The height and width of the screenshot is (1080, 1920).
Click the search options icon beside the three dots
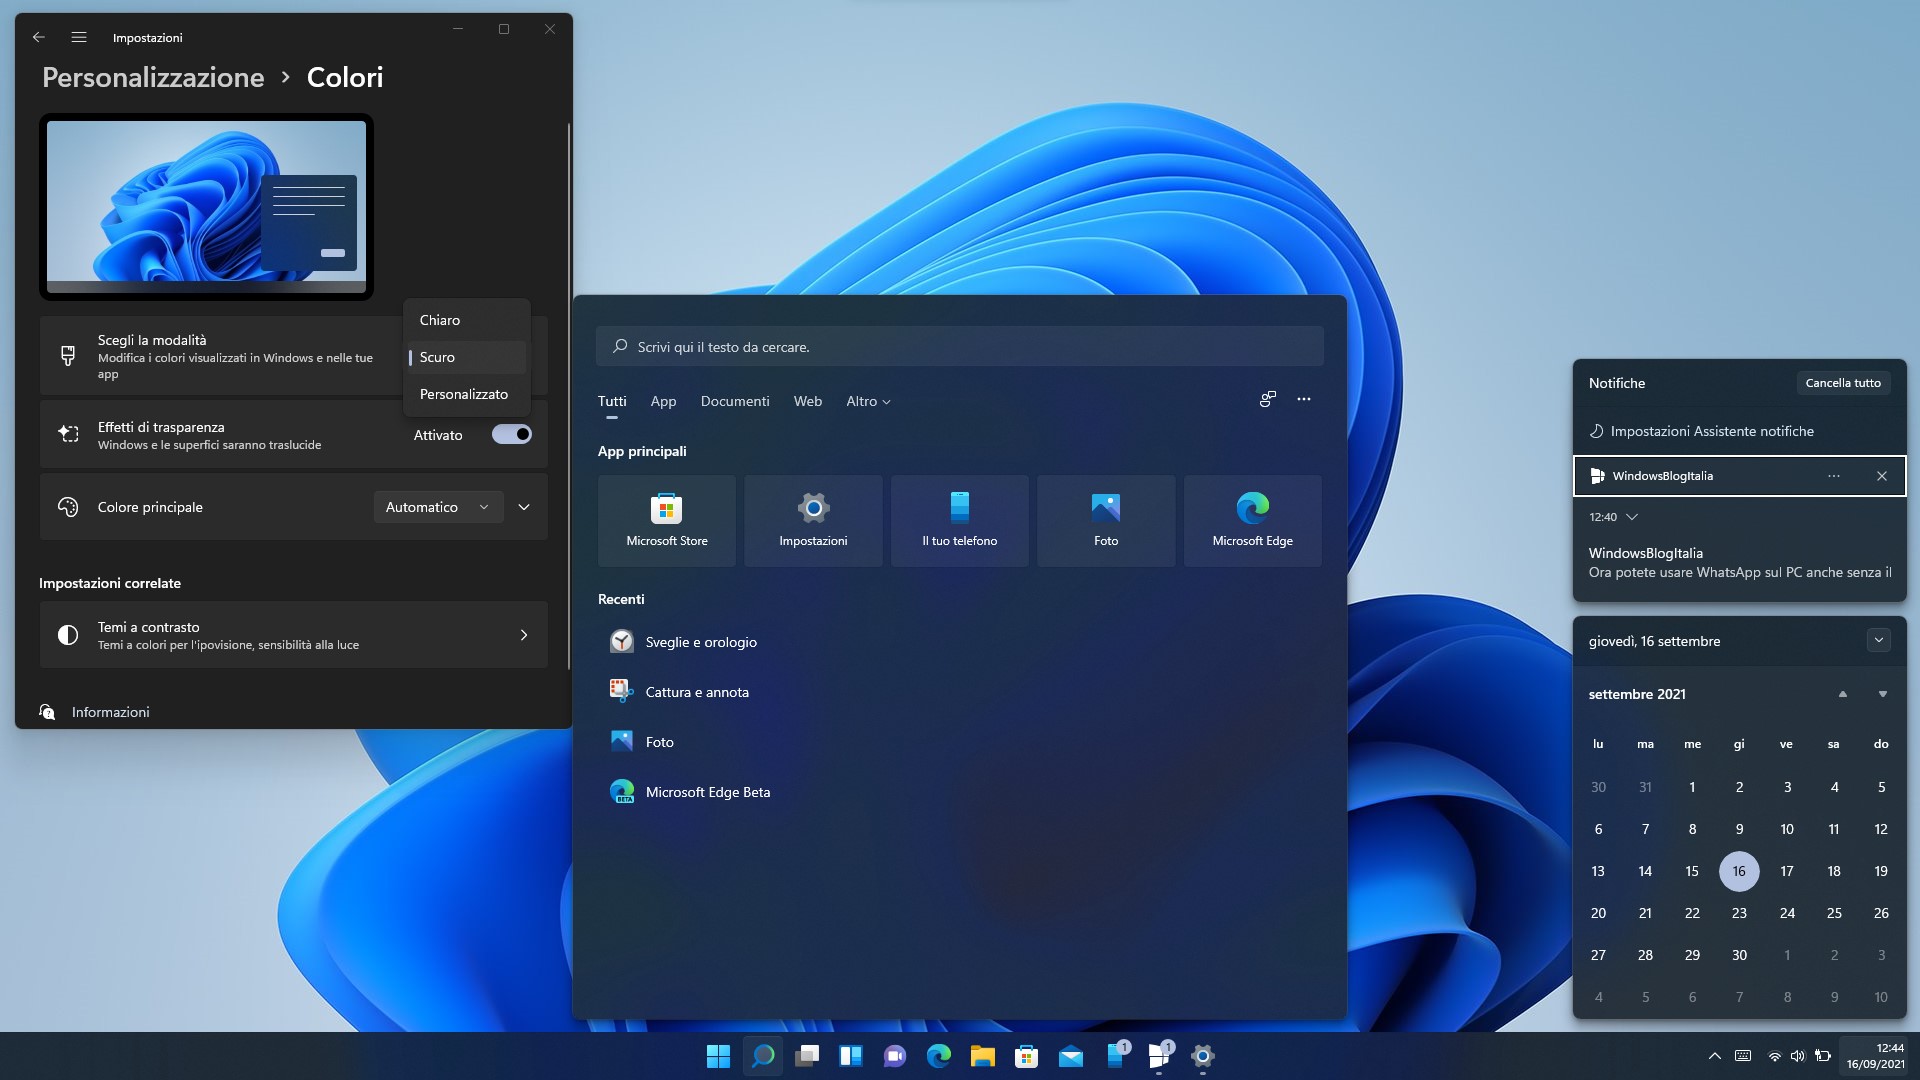(x=1268, y=399)
